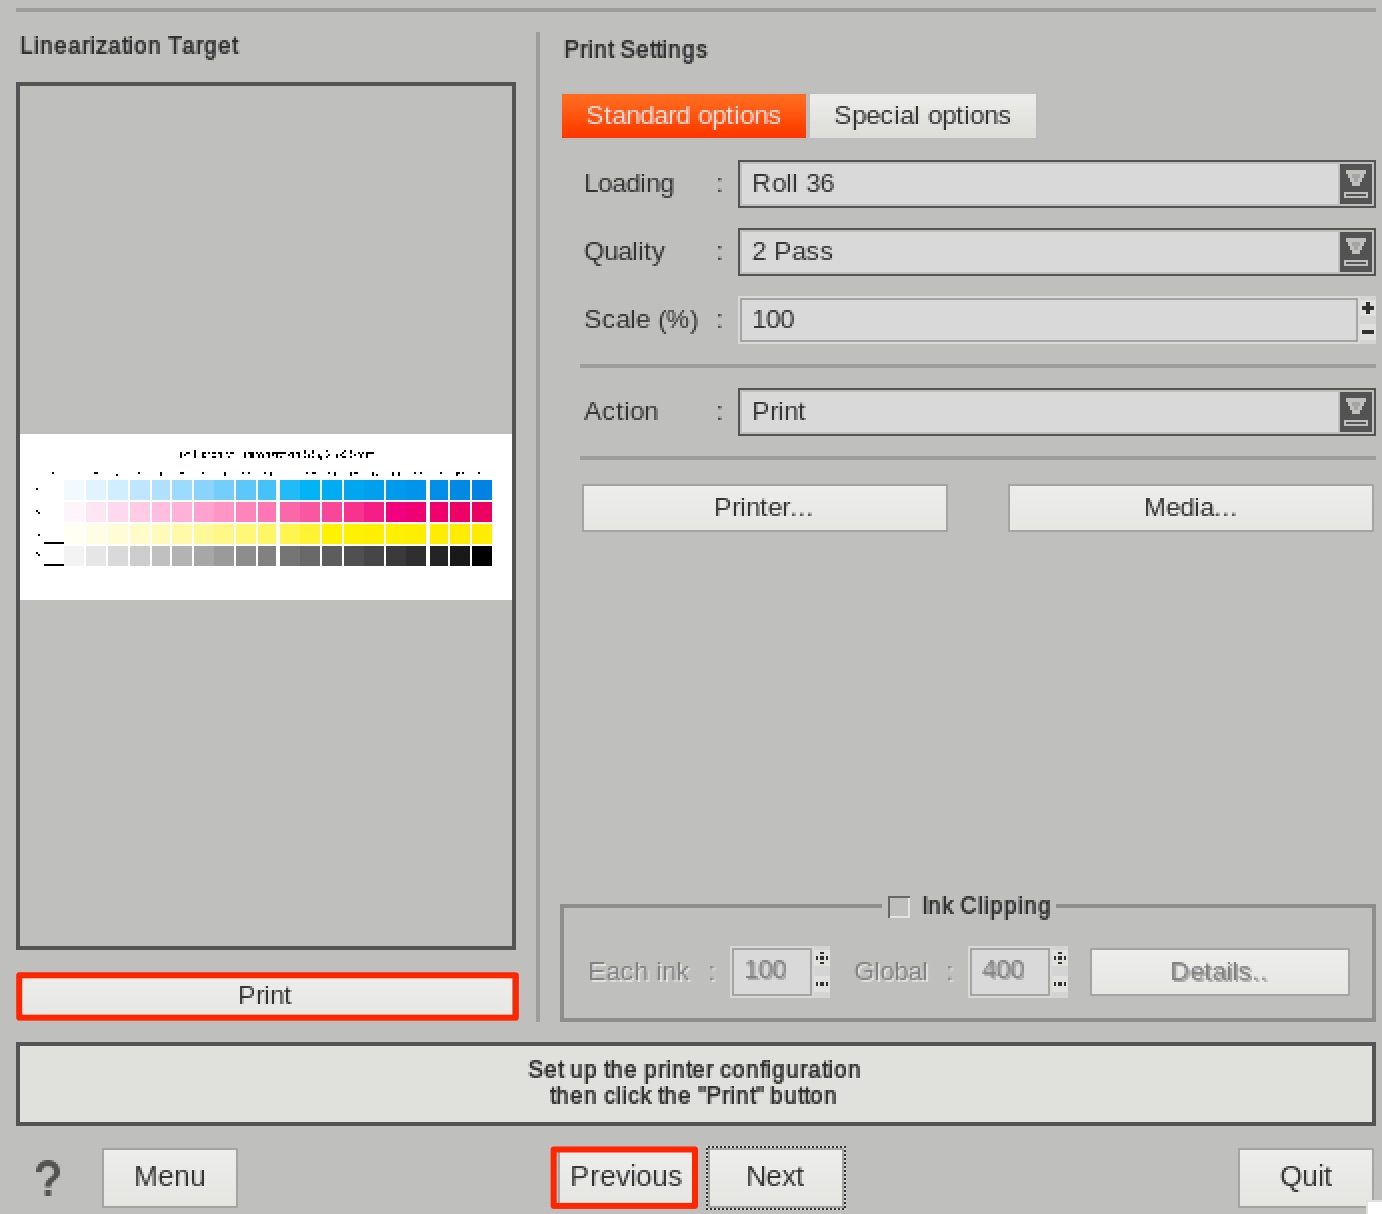Click the linearization target color chart preview
Image resolution: width=1382 pixels, height=1214 pixels.
[266, 517]
